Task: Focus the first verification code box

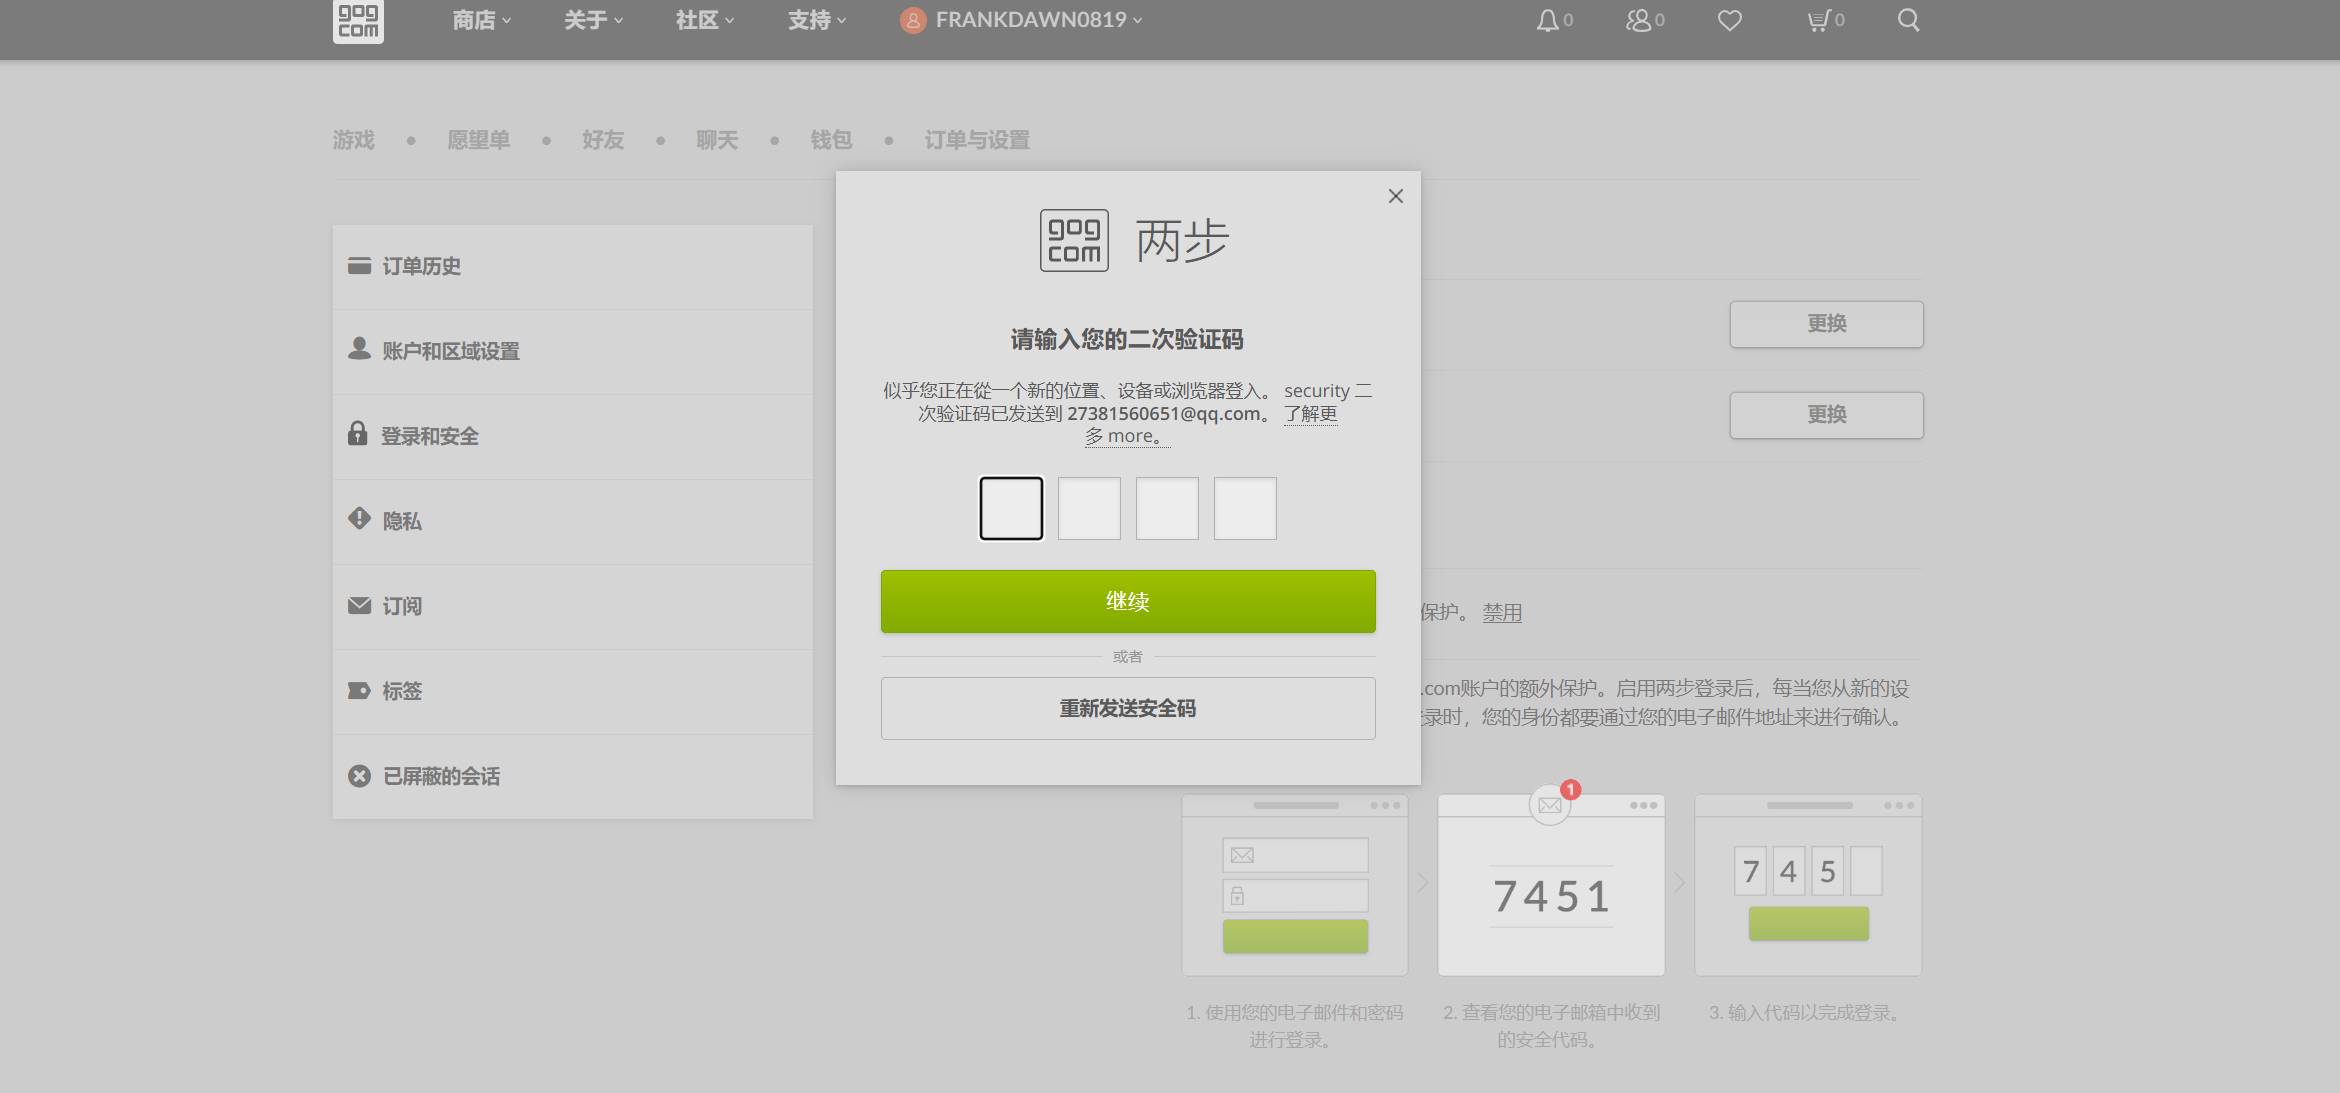Action: [x=1011, y=508]
